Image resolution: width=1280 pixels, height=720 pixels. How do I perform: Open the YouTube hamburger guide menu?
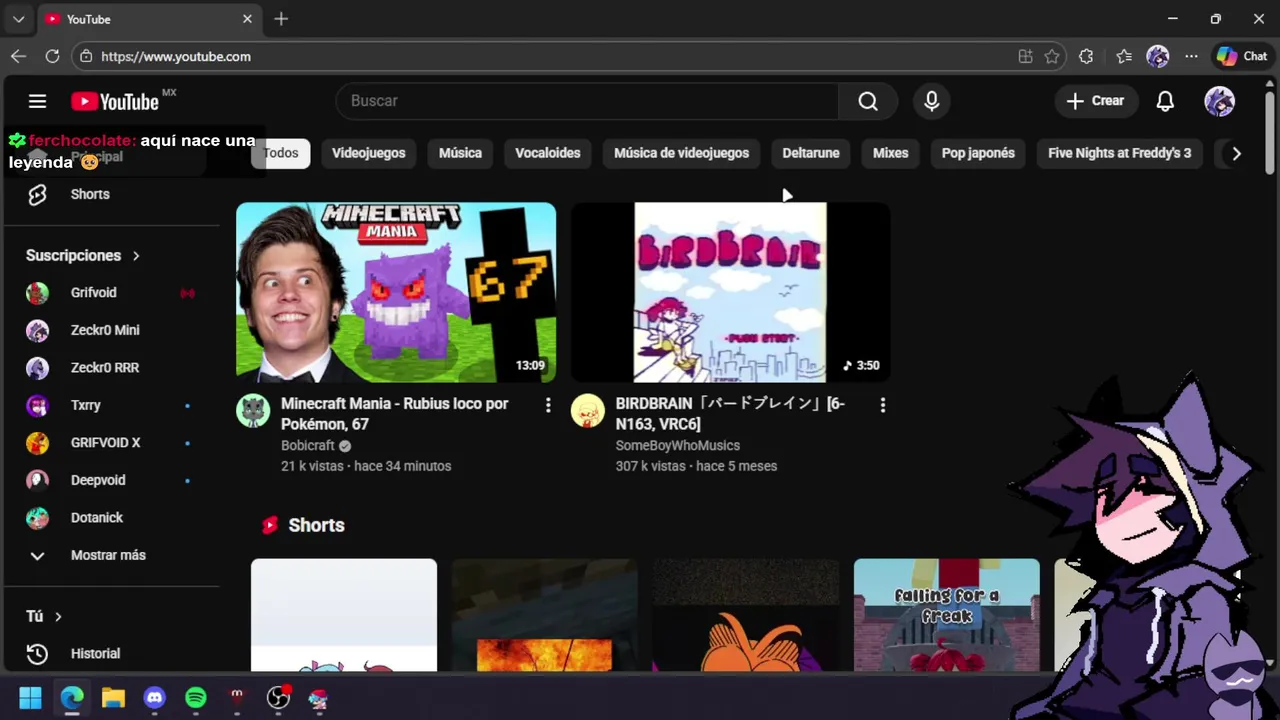[x=37, y=101]
